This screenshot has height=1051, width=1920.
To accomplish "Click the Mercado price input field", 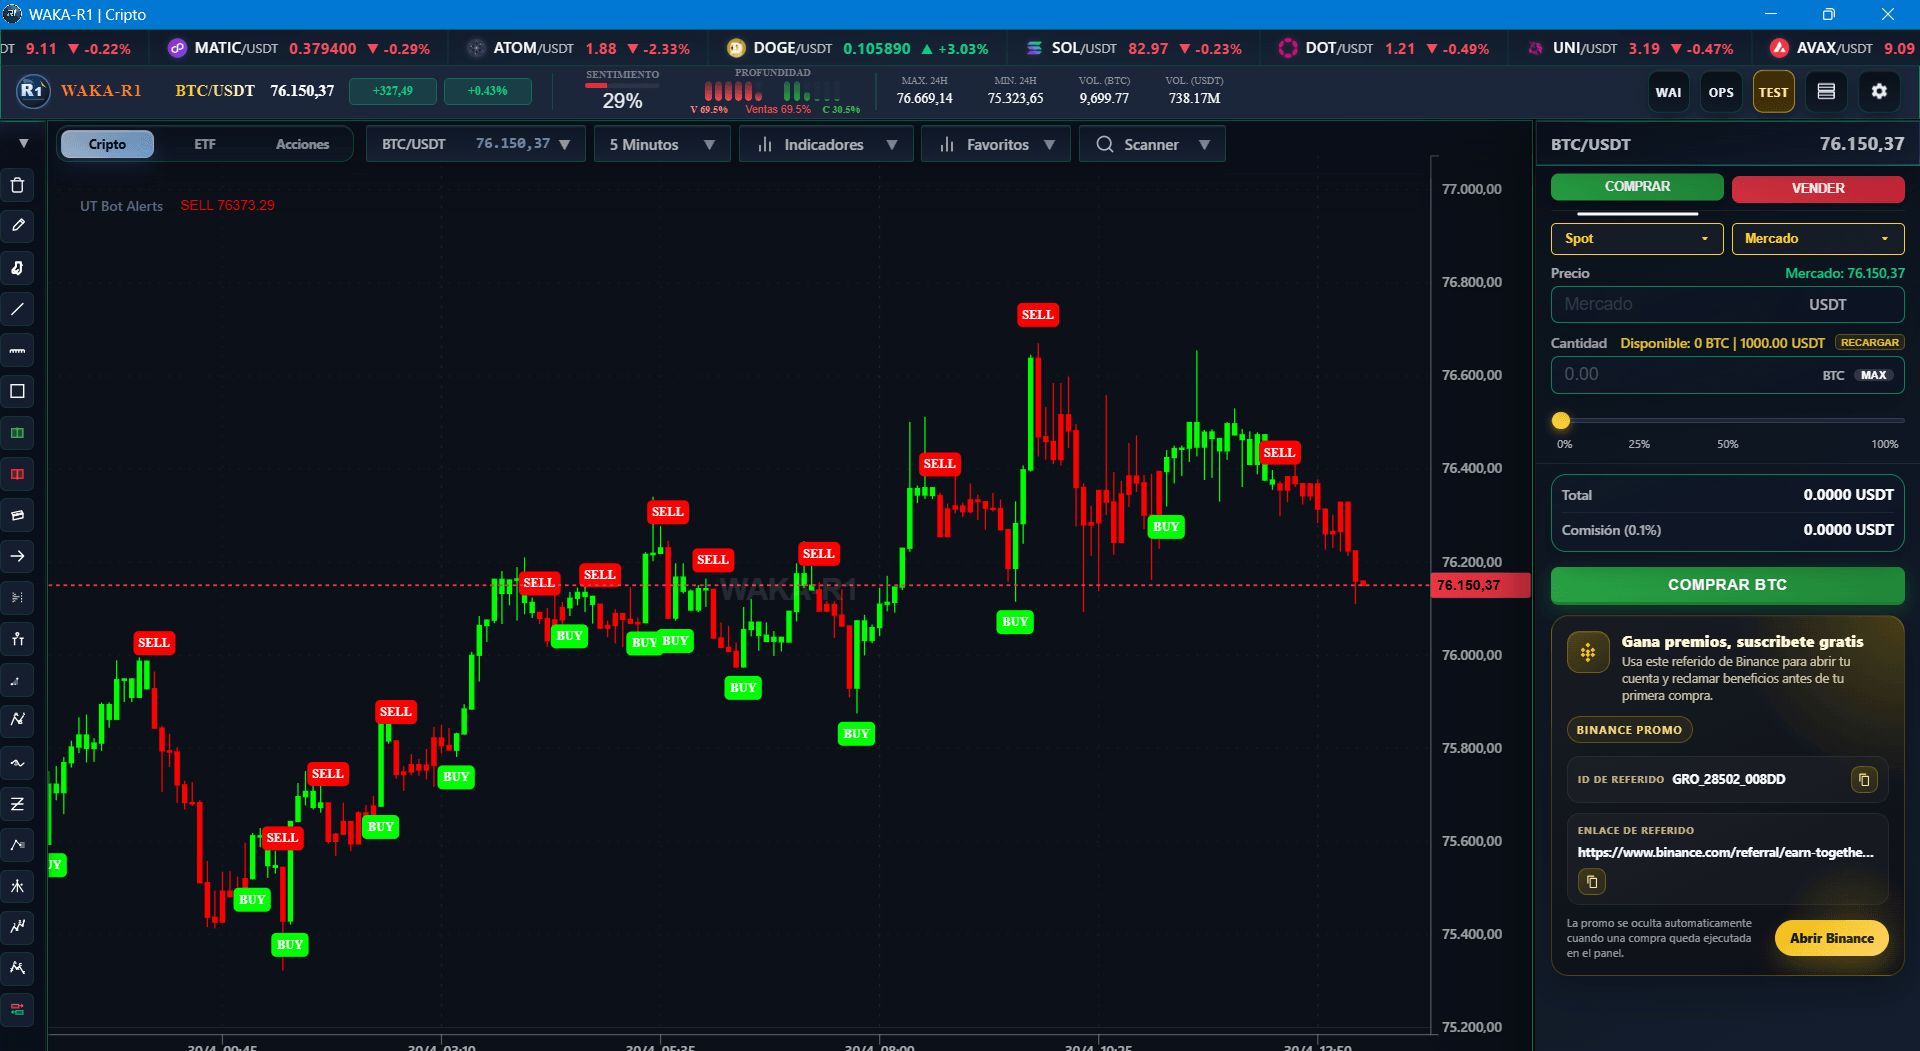I will click(x=1727, y=304).
